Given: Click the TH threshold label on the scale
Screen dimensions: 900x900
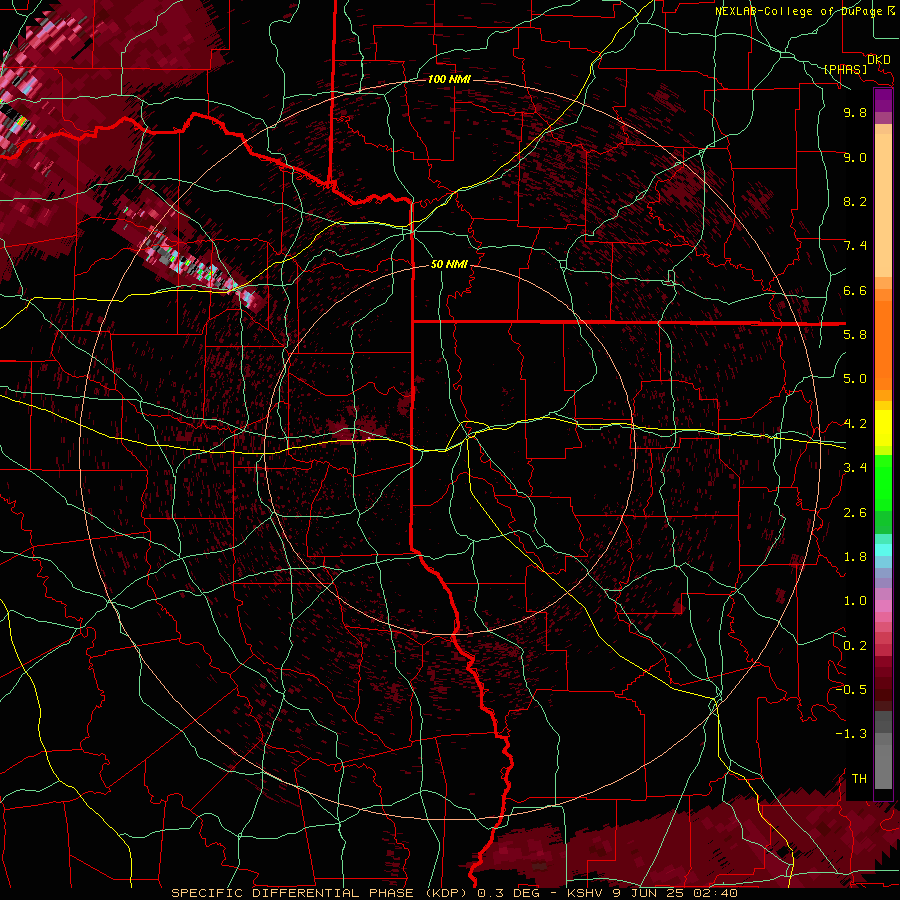Looking at the screenshot, I should (x=859, y=779).
